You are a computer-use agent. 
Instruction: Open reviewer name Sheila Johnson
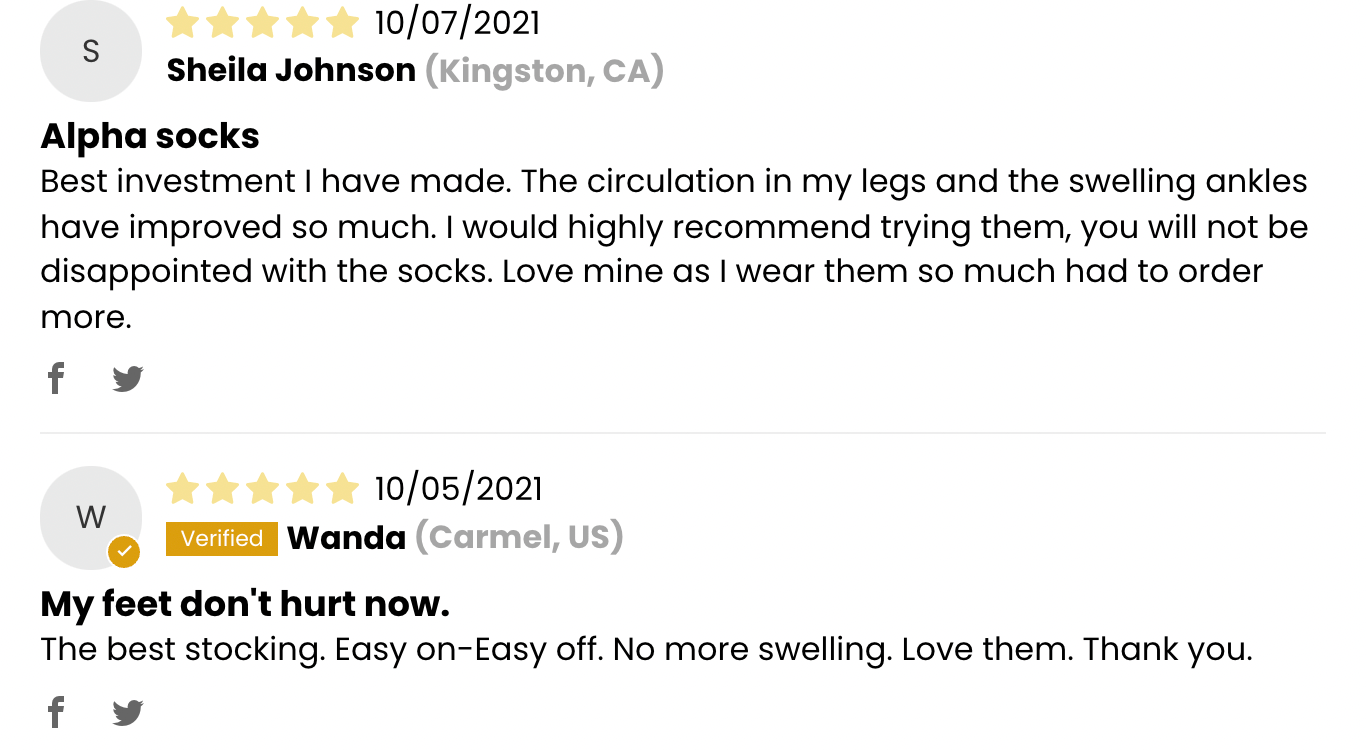(291, 71)
